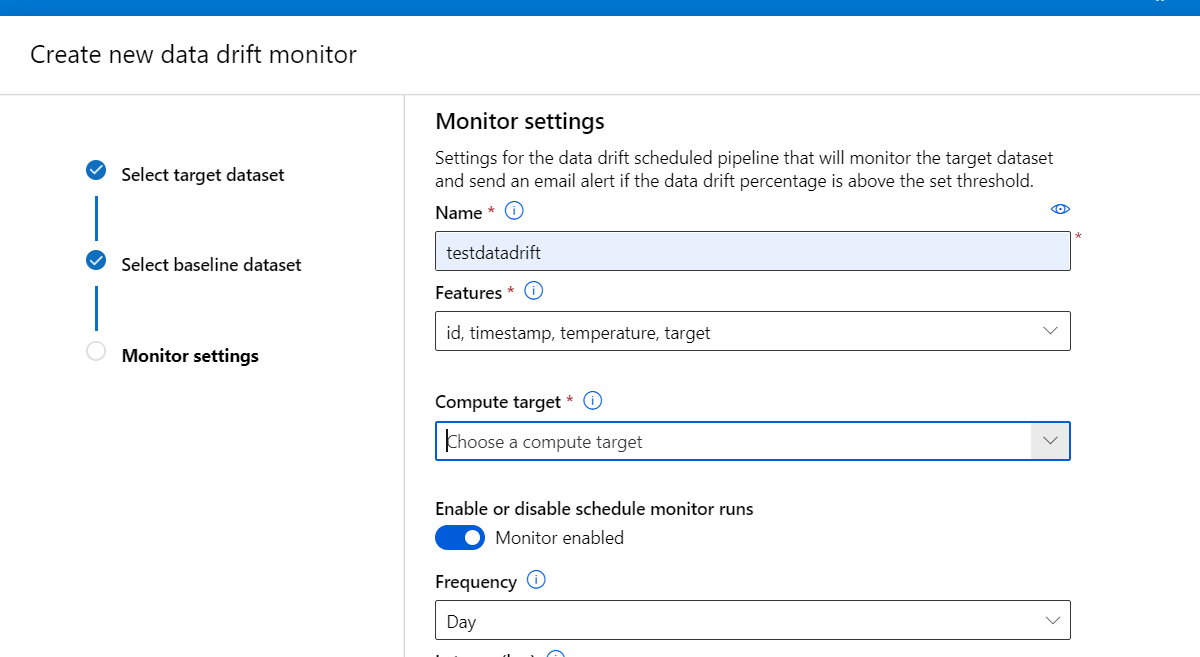Image resolution: width=1200 pixels, height=657 pixels.
Task: Click the Name field containing testdatadrift
Action: click(752, 252)
